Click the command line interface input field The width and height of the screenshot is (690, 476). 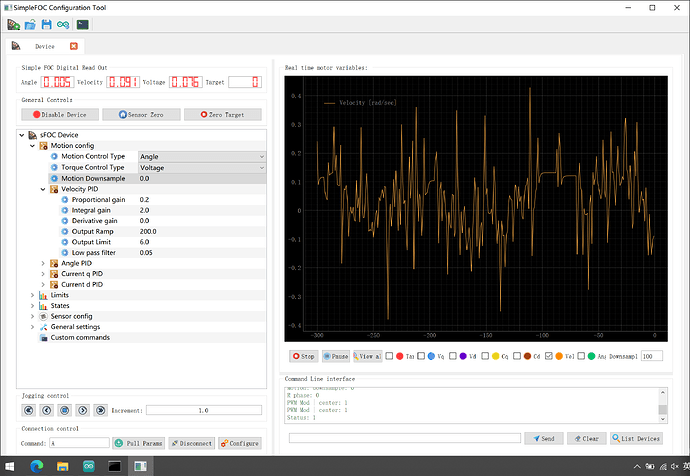click(405, 438)
